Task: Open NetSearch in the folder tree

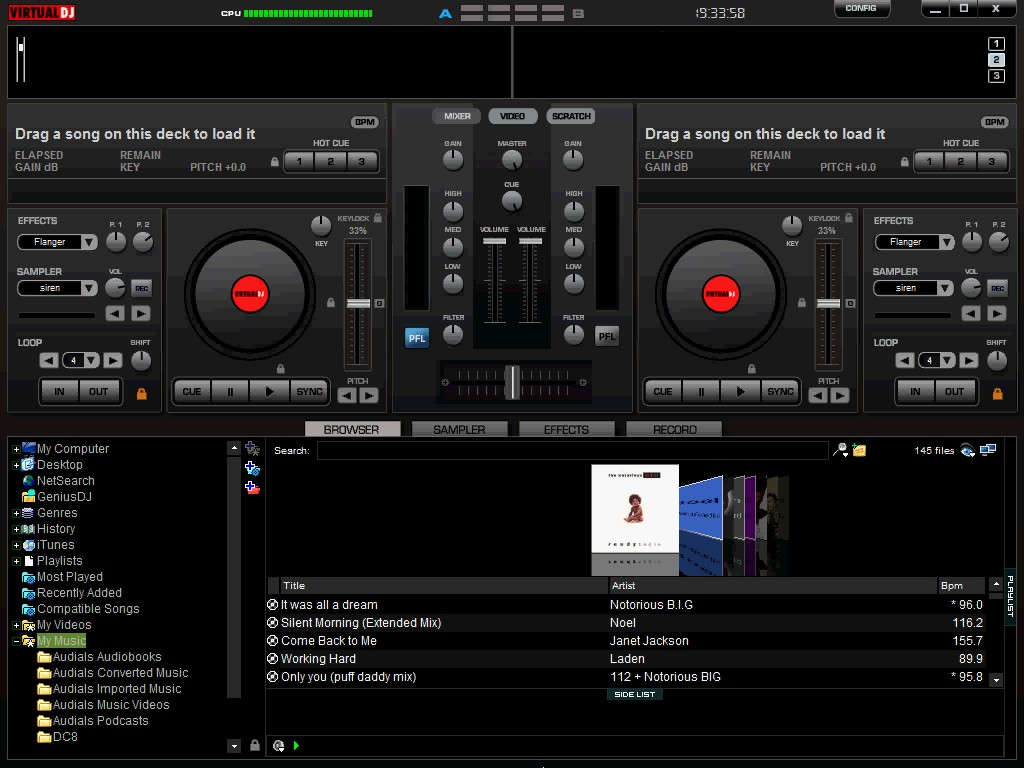Action: (65, 481)
